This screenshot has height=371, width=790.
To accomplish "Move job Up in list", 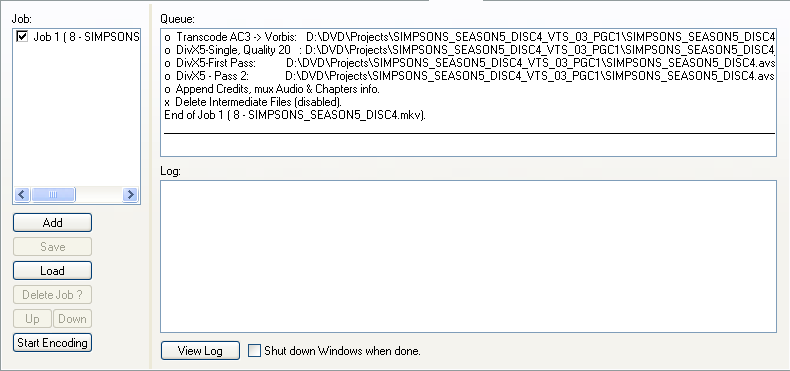I will tap(32, 319).
